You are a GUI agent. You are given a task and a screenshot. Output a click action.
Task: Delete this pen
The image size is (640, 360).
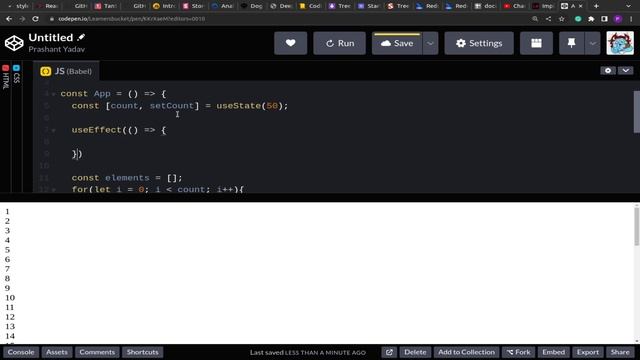415,352
